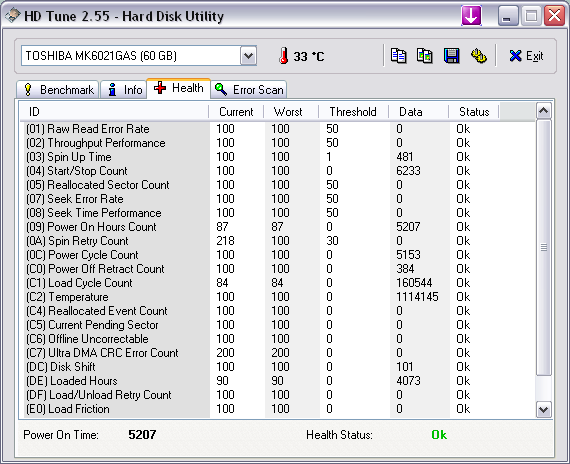Copy health info to clipboard icon
Viewport: 570px width, 464px height.
pos(398,56)
